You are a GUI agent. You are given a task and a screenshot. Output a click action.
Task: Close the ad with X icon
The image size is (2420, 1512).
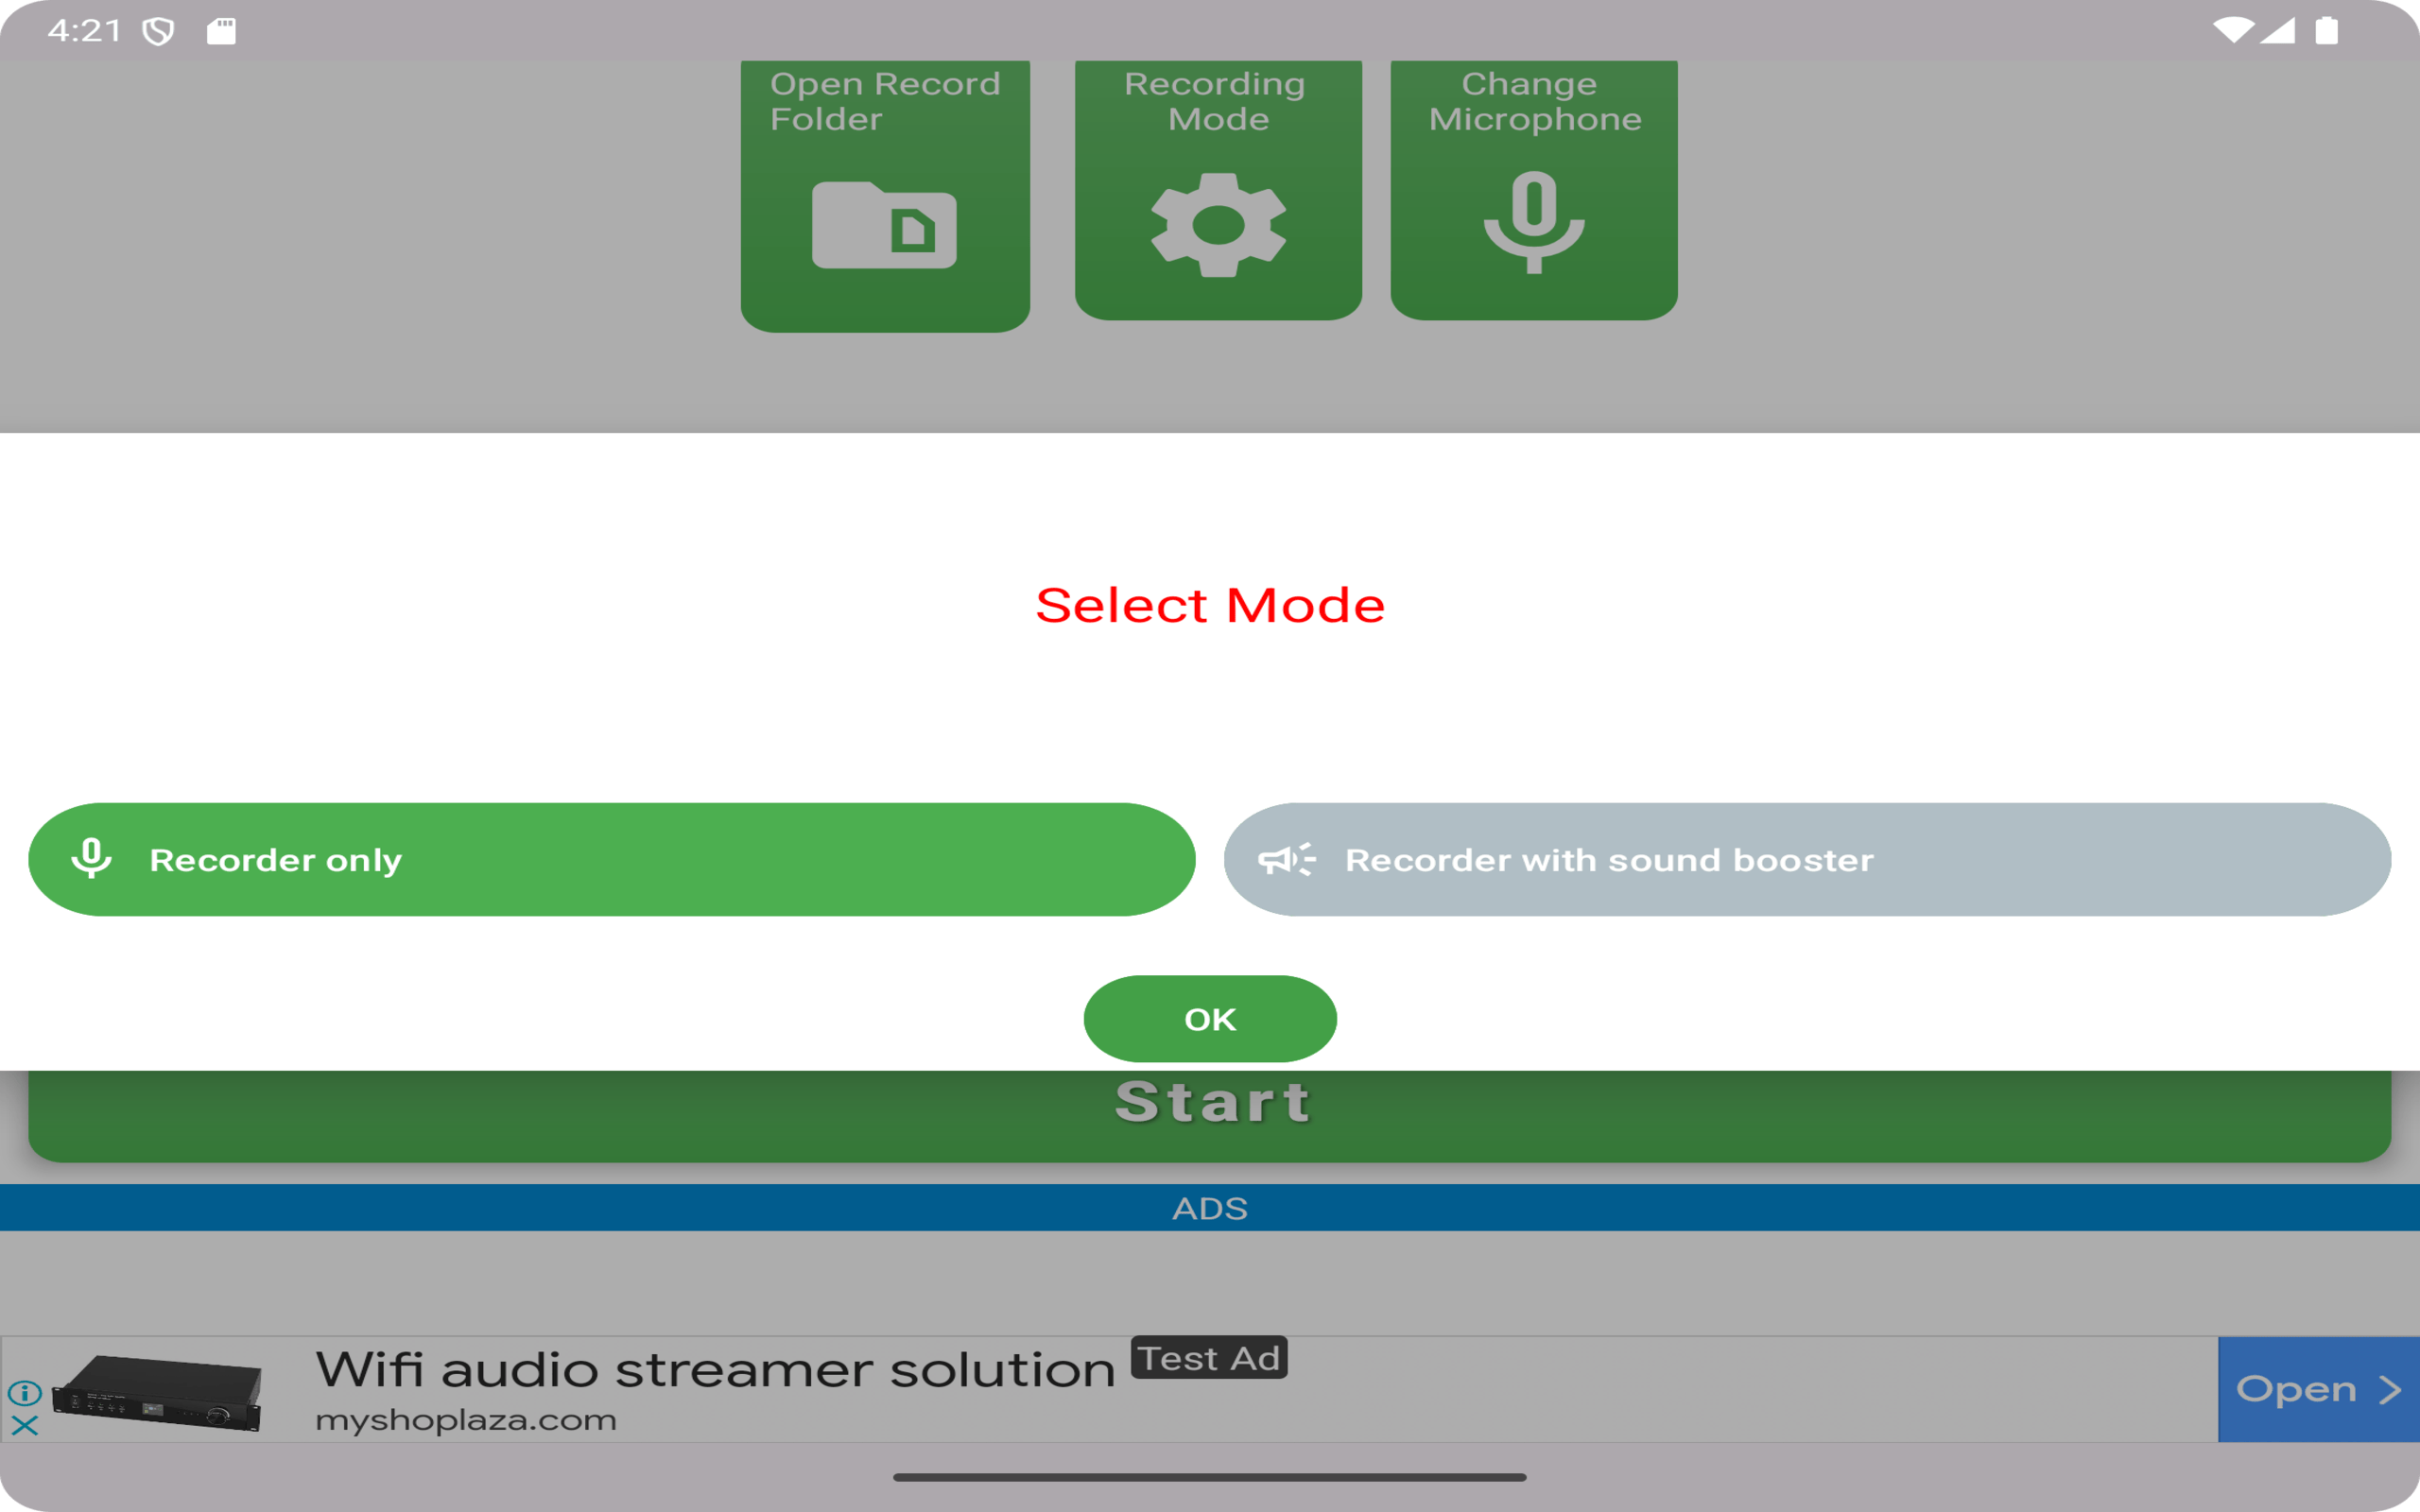click(25, 1426)
